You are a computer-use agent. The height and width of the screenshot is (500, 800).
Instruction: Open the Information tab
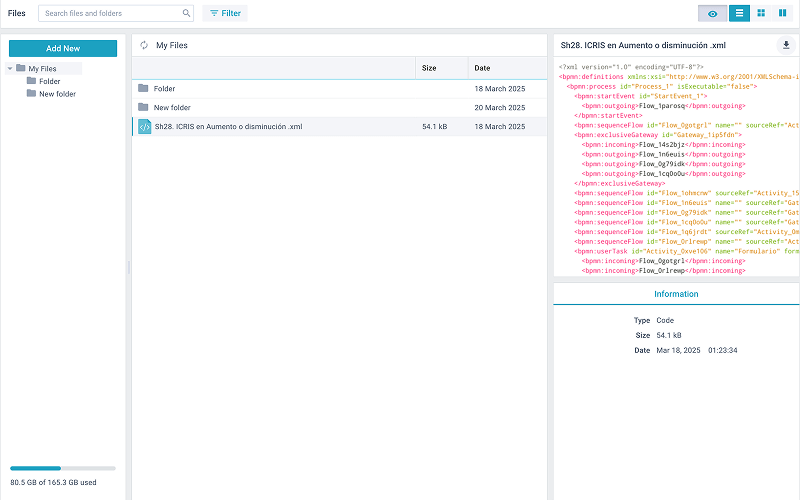[x=676, y=294]
